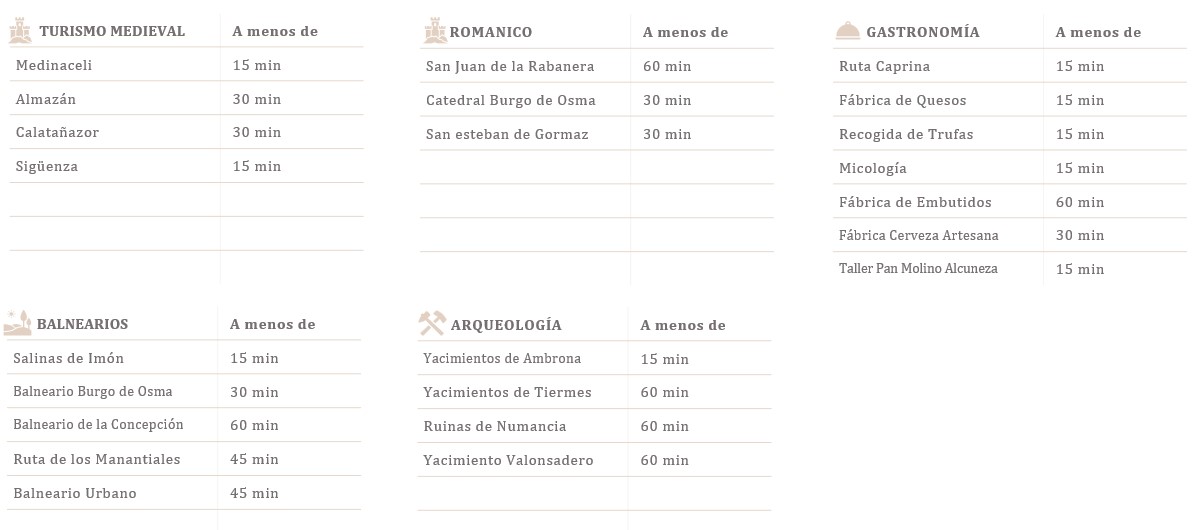1200x530 pixels.
Task: Open the Recogida de Trufas activity
Action: pyautogui.click(x=906, y=134)
